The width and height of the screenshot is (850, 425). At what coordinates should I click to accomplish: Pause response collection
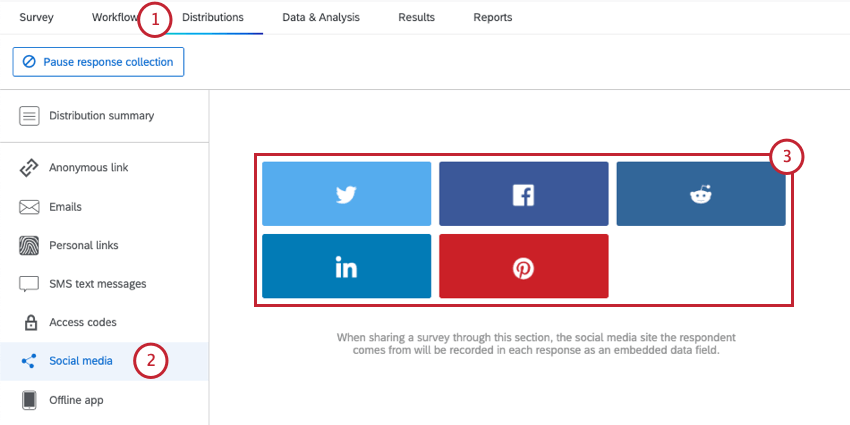click(98, 62)
